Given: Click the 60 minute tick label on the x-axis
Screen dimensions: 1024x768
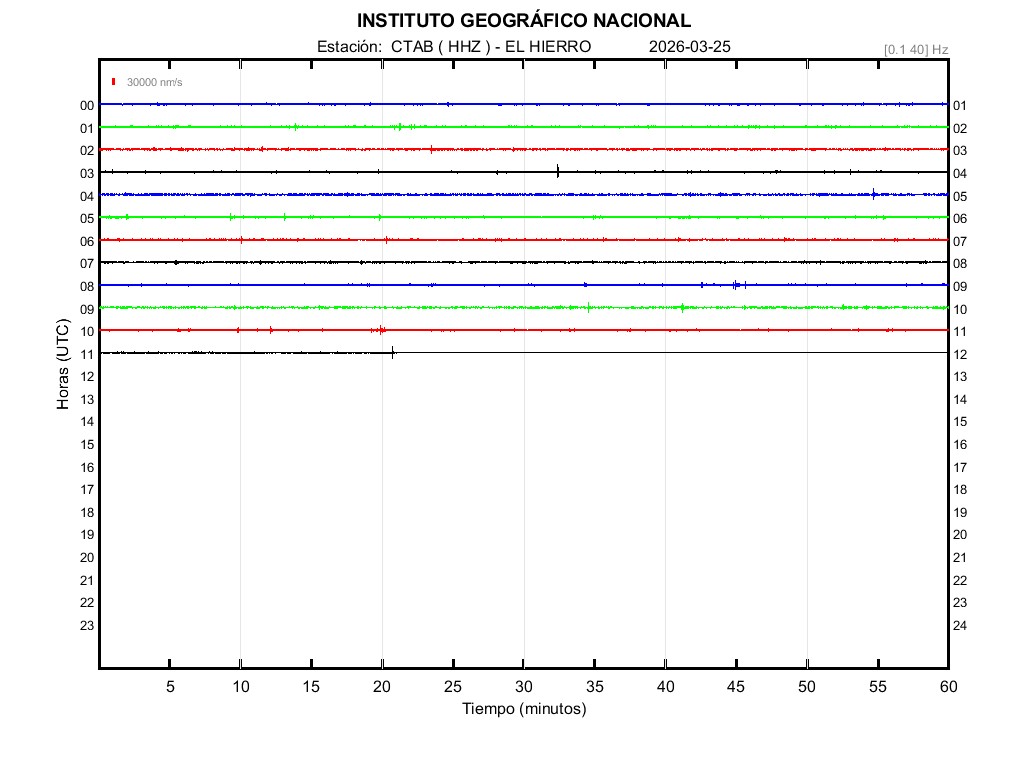Looking at the screenshot, I should [x=947, y=687].
